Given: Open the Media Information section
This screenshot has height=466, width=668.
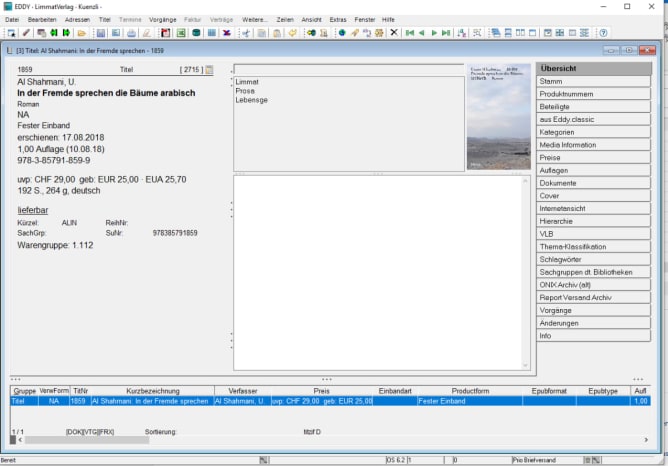Looking at the screenshot, I should point(593,145).
